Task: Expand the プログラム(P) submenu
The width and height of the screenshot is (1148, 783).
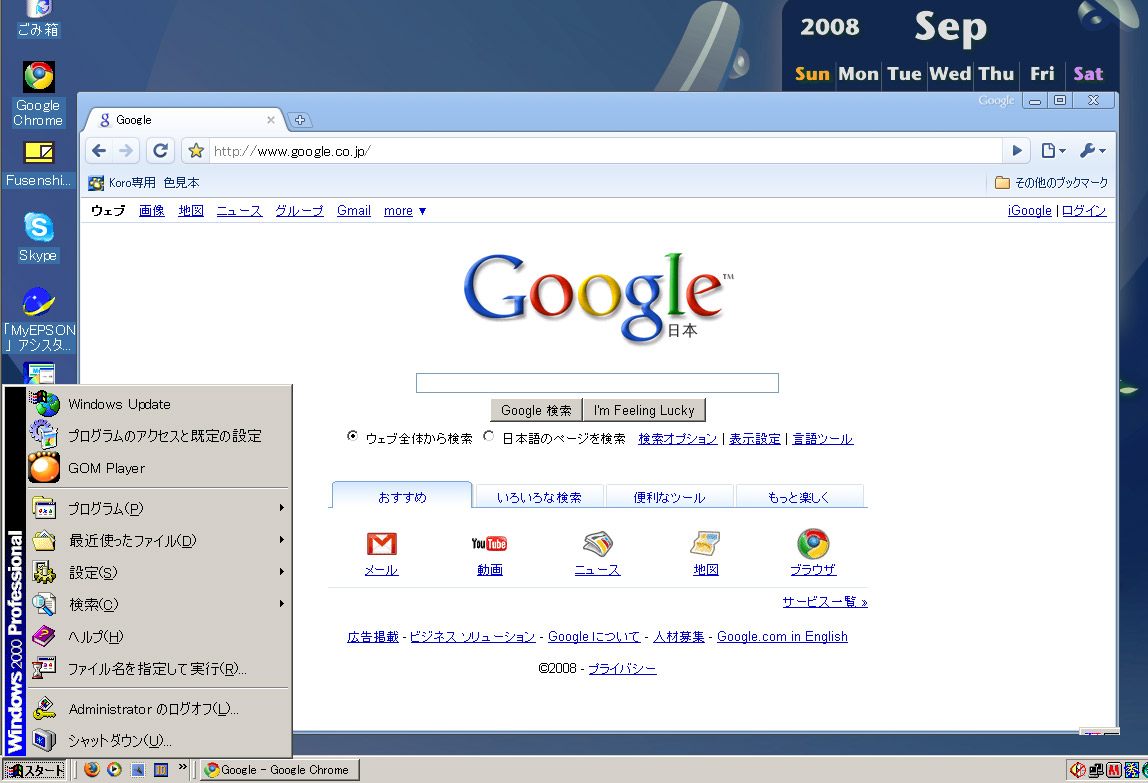Action: click(159, 508)
